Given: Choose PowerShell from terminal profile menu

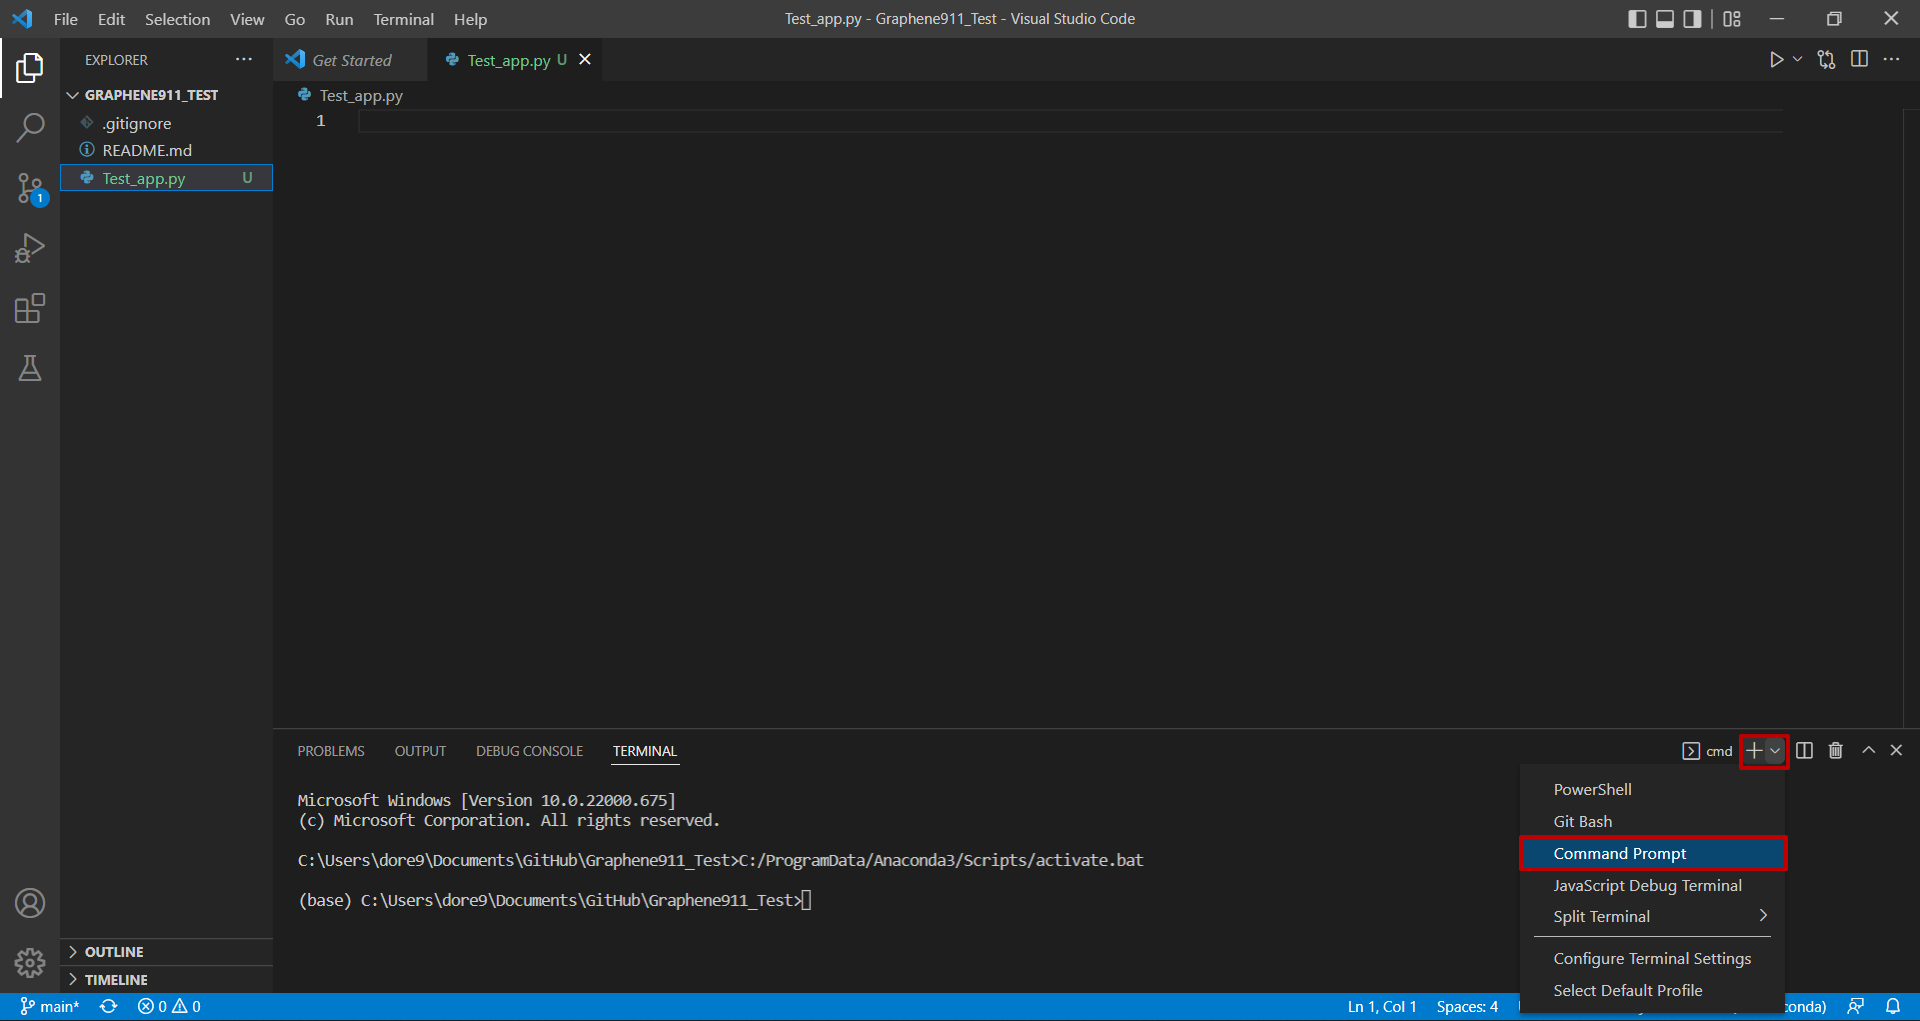Looking at the screenshot, I should tap(1652, 789).
